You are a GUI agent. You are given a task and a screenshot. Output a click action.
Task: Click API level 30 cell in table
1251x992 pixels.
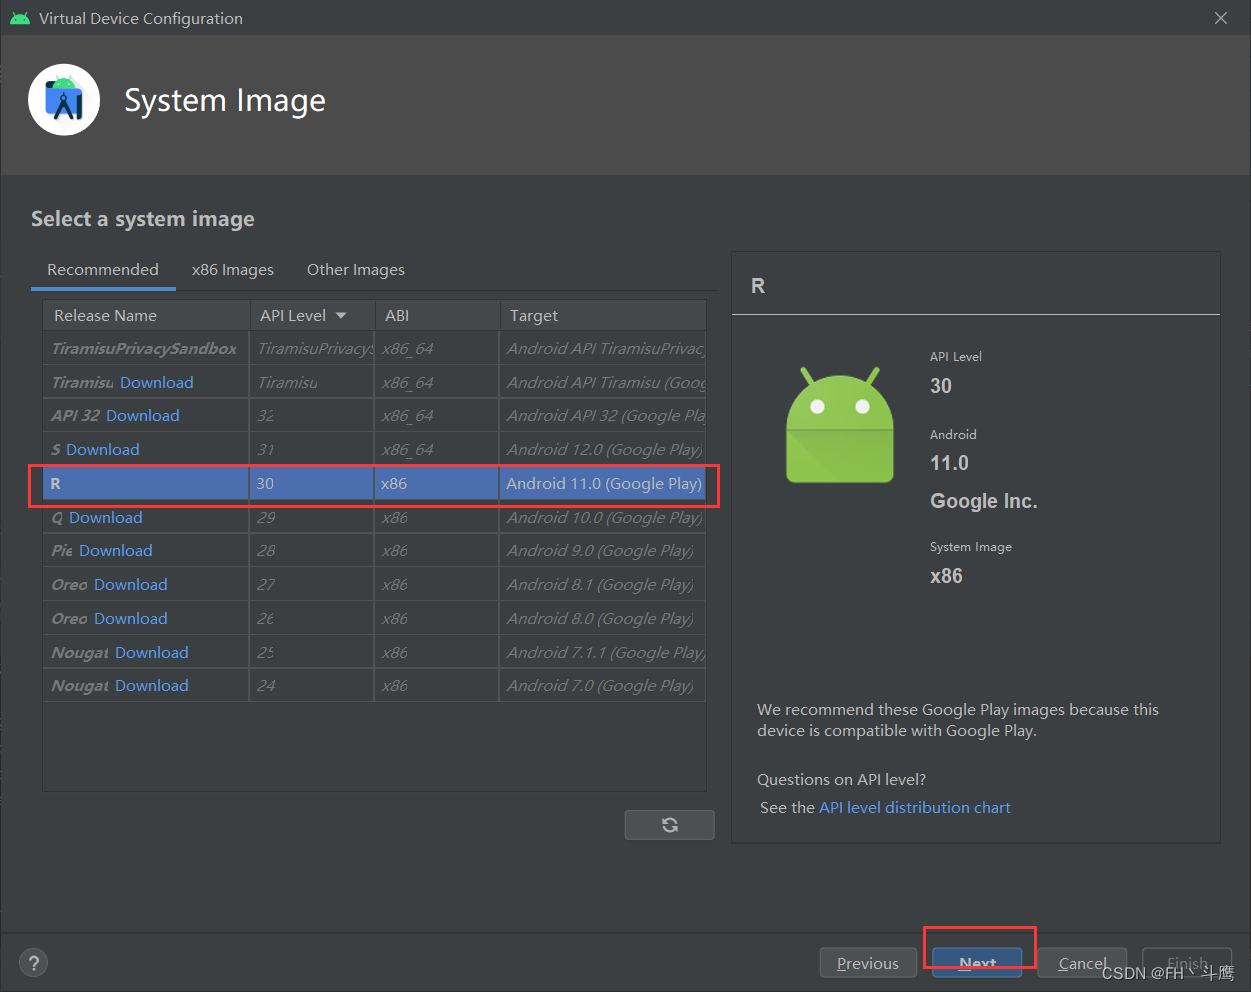(x=312, y=484)
